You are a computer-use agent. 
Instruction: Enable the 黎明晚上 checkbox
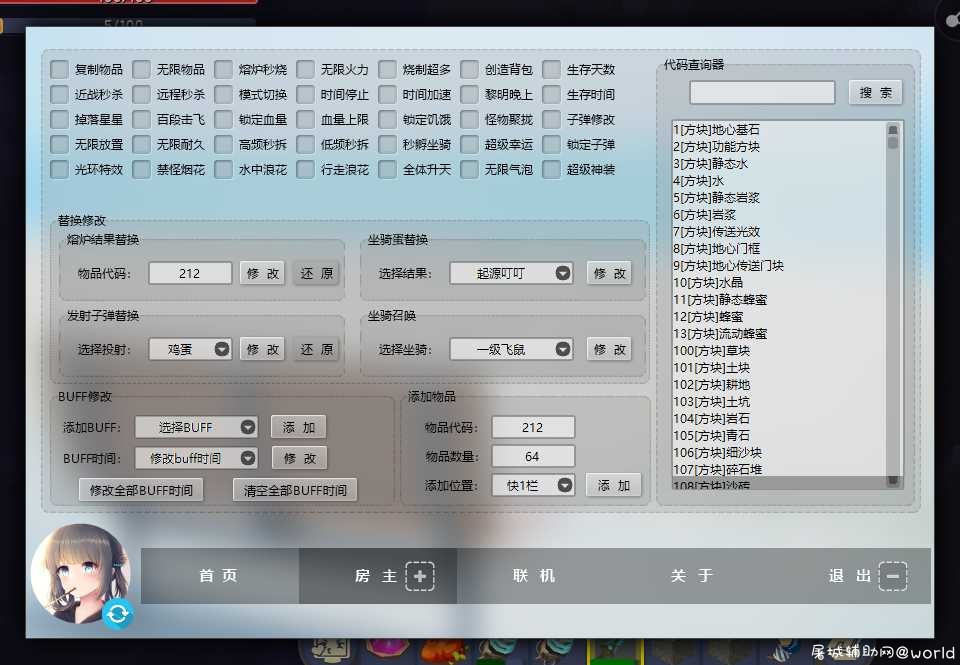[x=470, y=94]
